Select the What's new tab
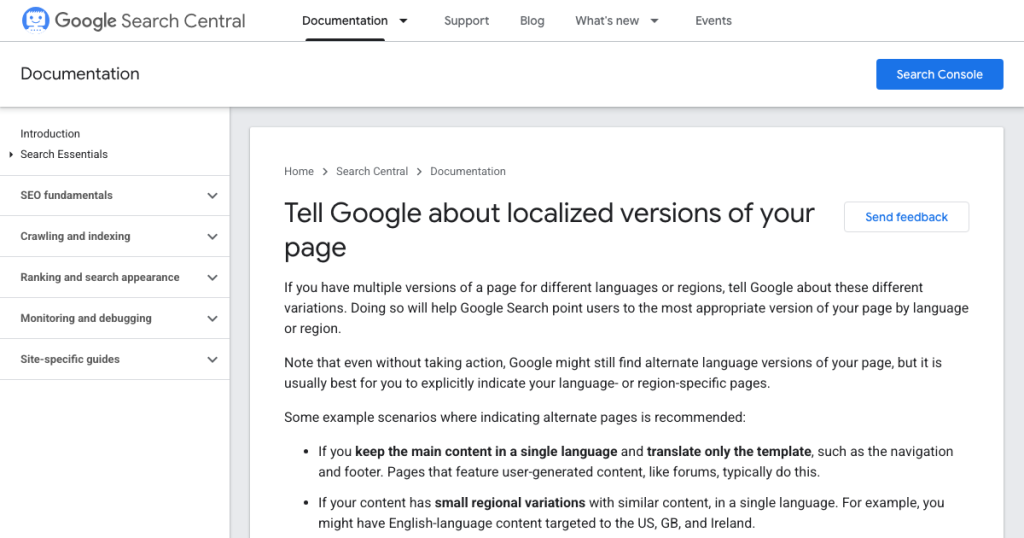Screen dimensions: 1024x538 pyautogui.click(x=607, y=21)
